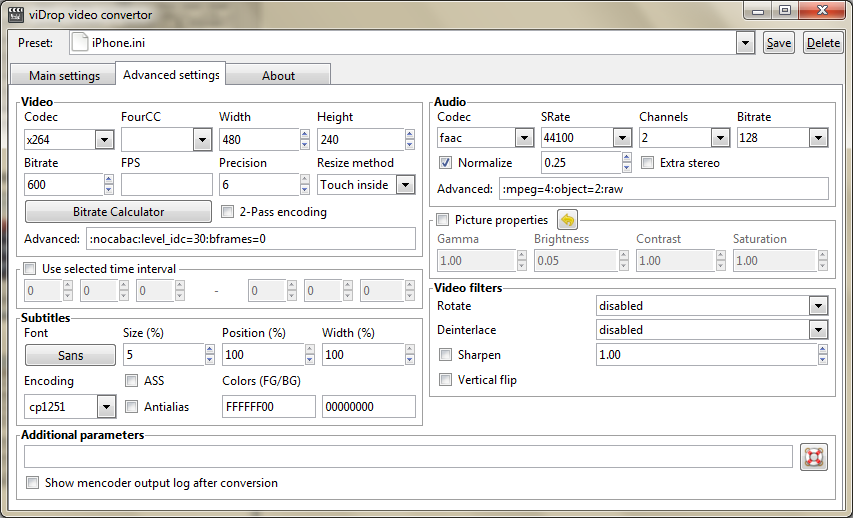853x518 pixels.
Task: Expand the Resize method dropdown
Action: point(405,185)
